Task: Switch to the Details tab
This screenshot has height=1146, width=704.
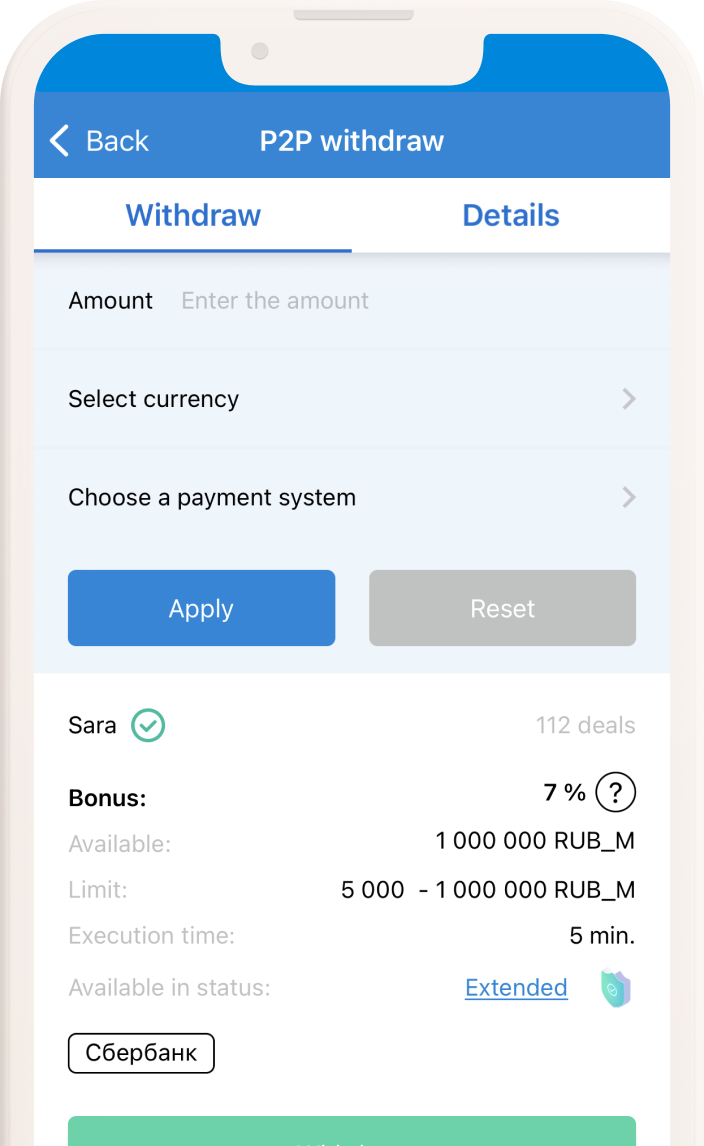Action: point(510,215)
